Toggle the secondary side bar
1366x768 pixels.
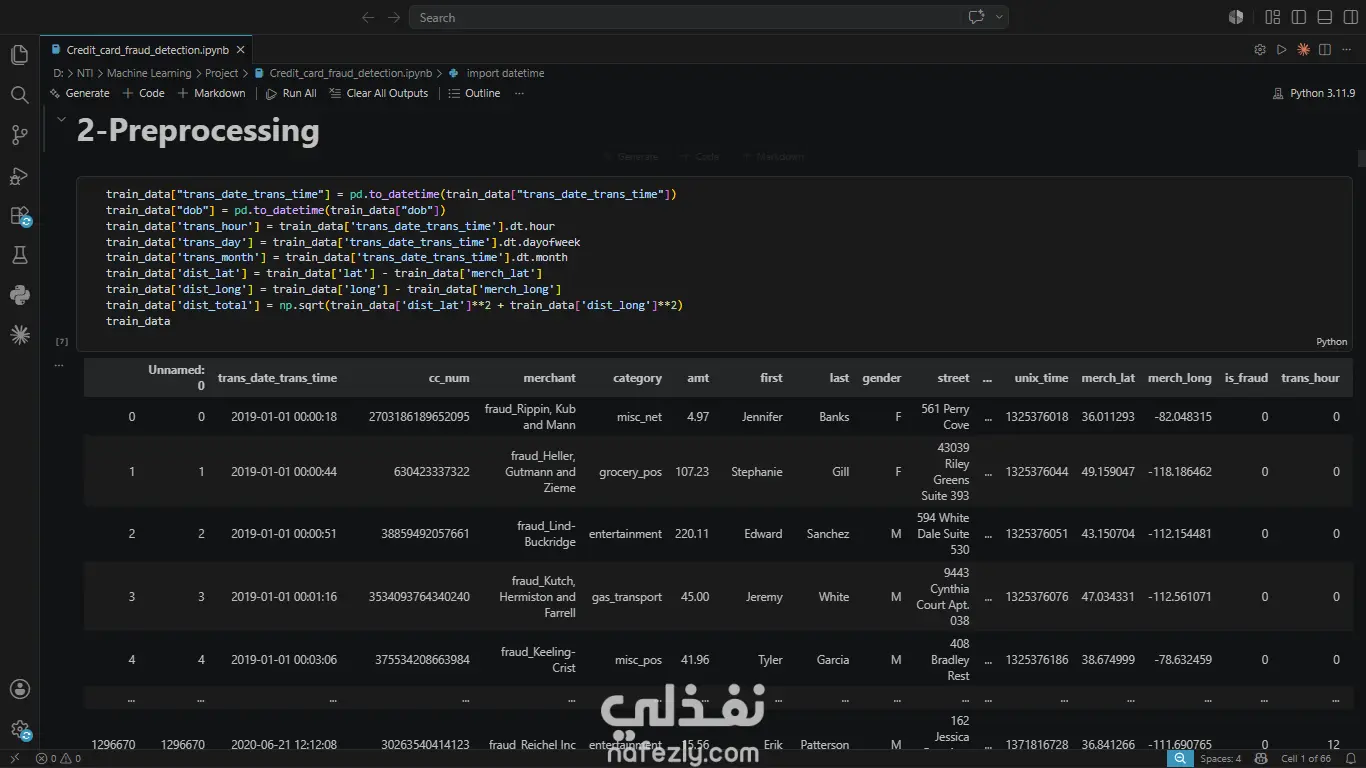(1349, 17)
